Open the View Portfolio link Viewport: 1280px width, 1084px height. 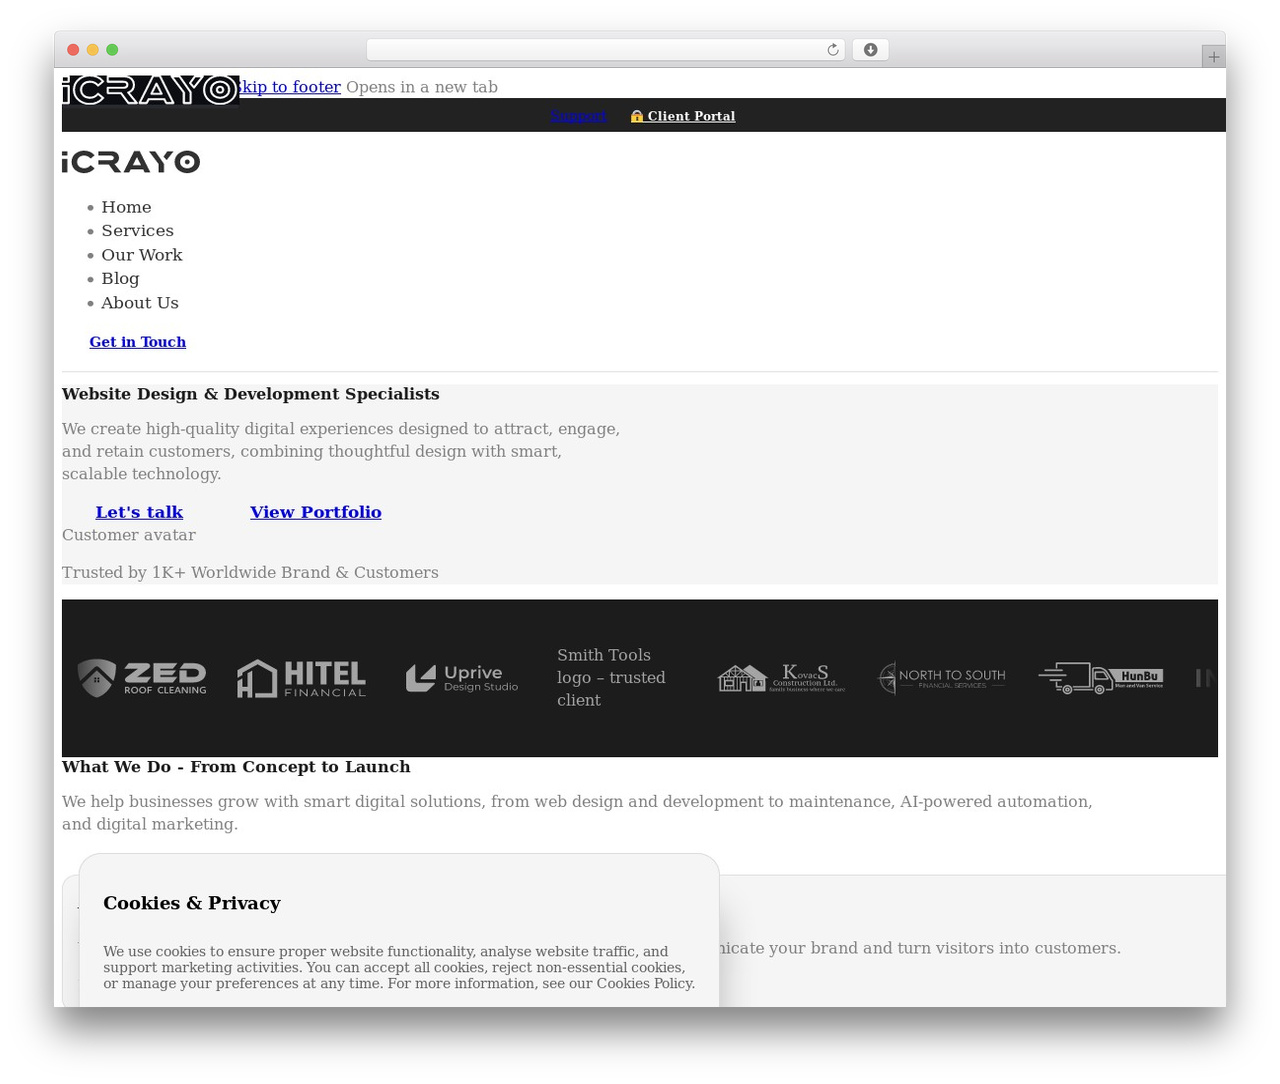[x=316, y=512]
